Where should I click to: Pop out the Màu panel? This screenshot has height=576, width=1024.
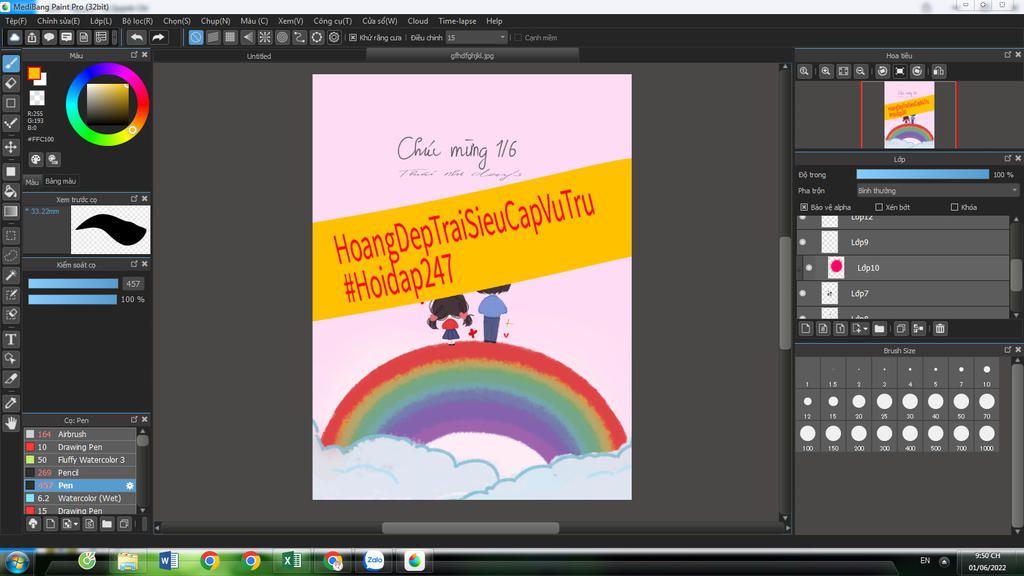(x=134, y=55)
